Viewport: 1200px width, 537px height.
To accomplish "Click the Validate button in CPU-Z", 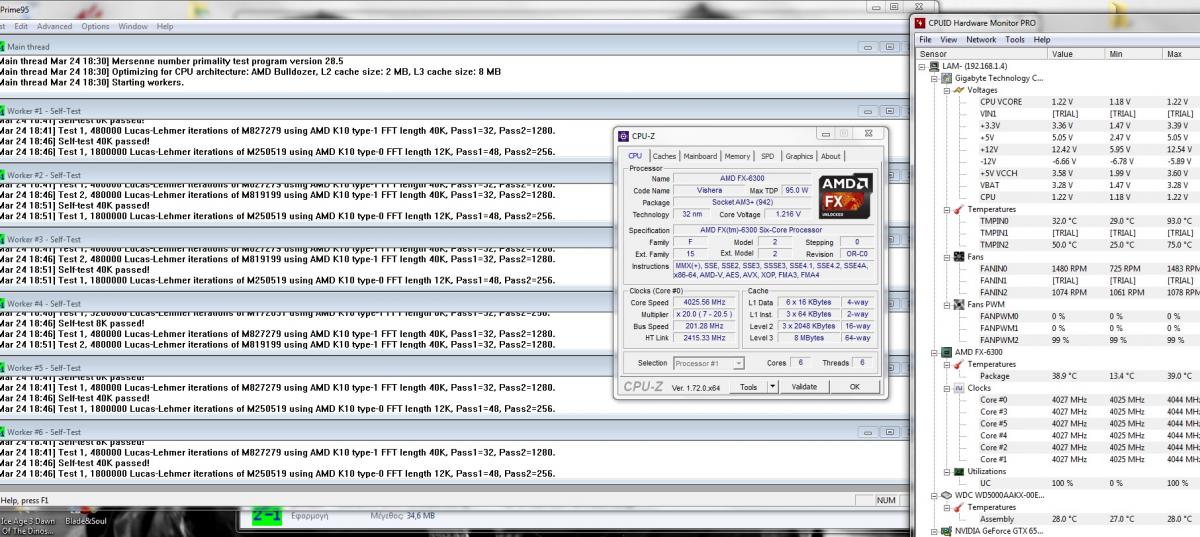I will point(804,386).
